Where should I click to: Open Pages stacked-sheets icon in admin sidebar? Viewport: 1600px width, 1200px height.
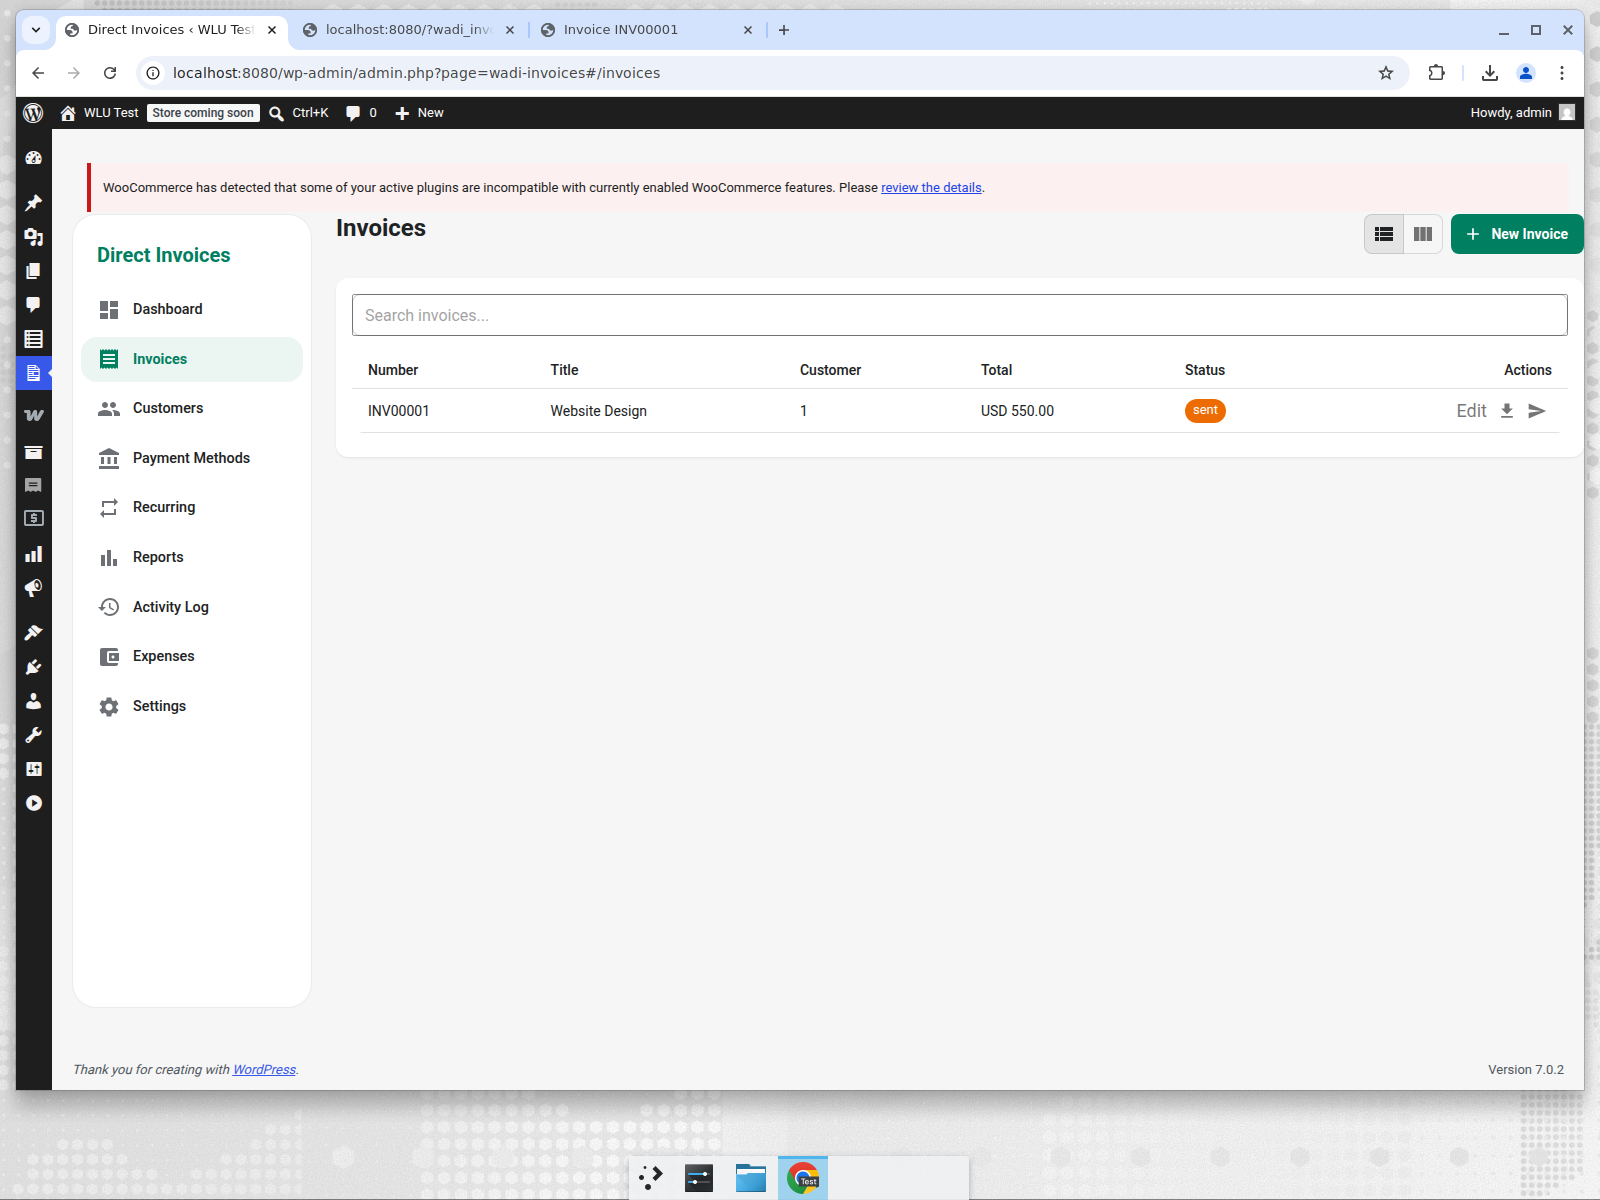pos(33,271)
